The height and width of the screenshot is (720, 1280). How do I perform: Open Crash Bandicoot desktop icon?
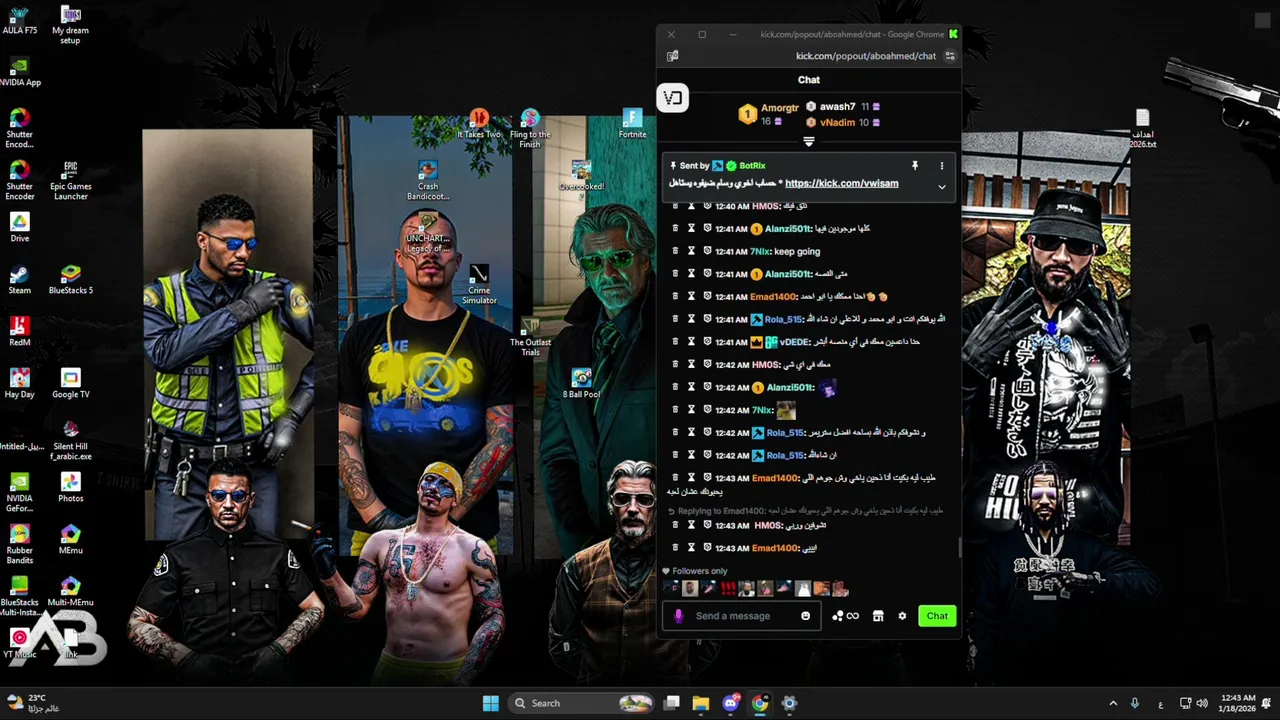tap(428, 181)
